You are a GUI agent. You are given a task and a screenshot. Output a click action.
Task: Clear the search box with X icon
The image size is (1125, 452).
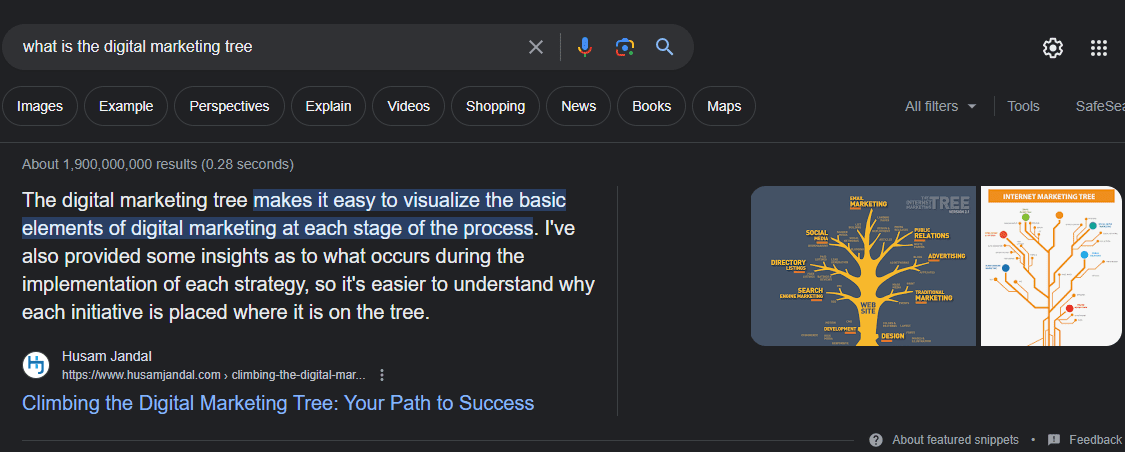click(x=536, y=47)
